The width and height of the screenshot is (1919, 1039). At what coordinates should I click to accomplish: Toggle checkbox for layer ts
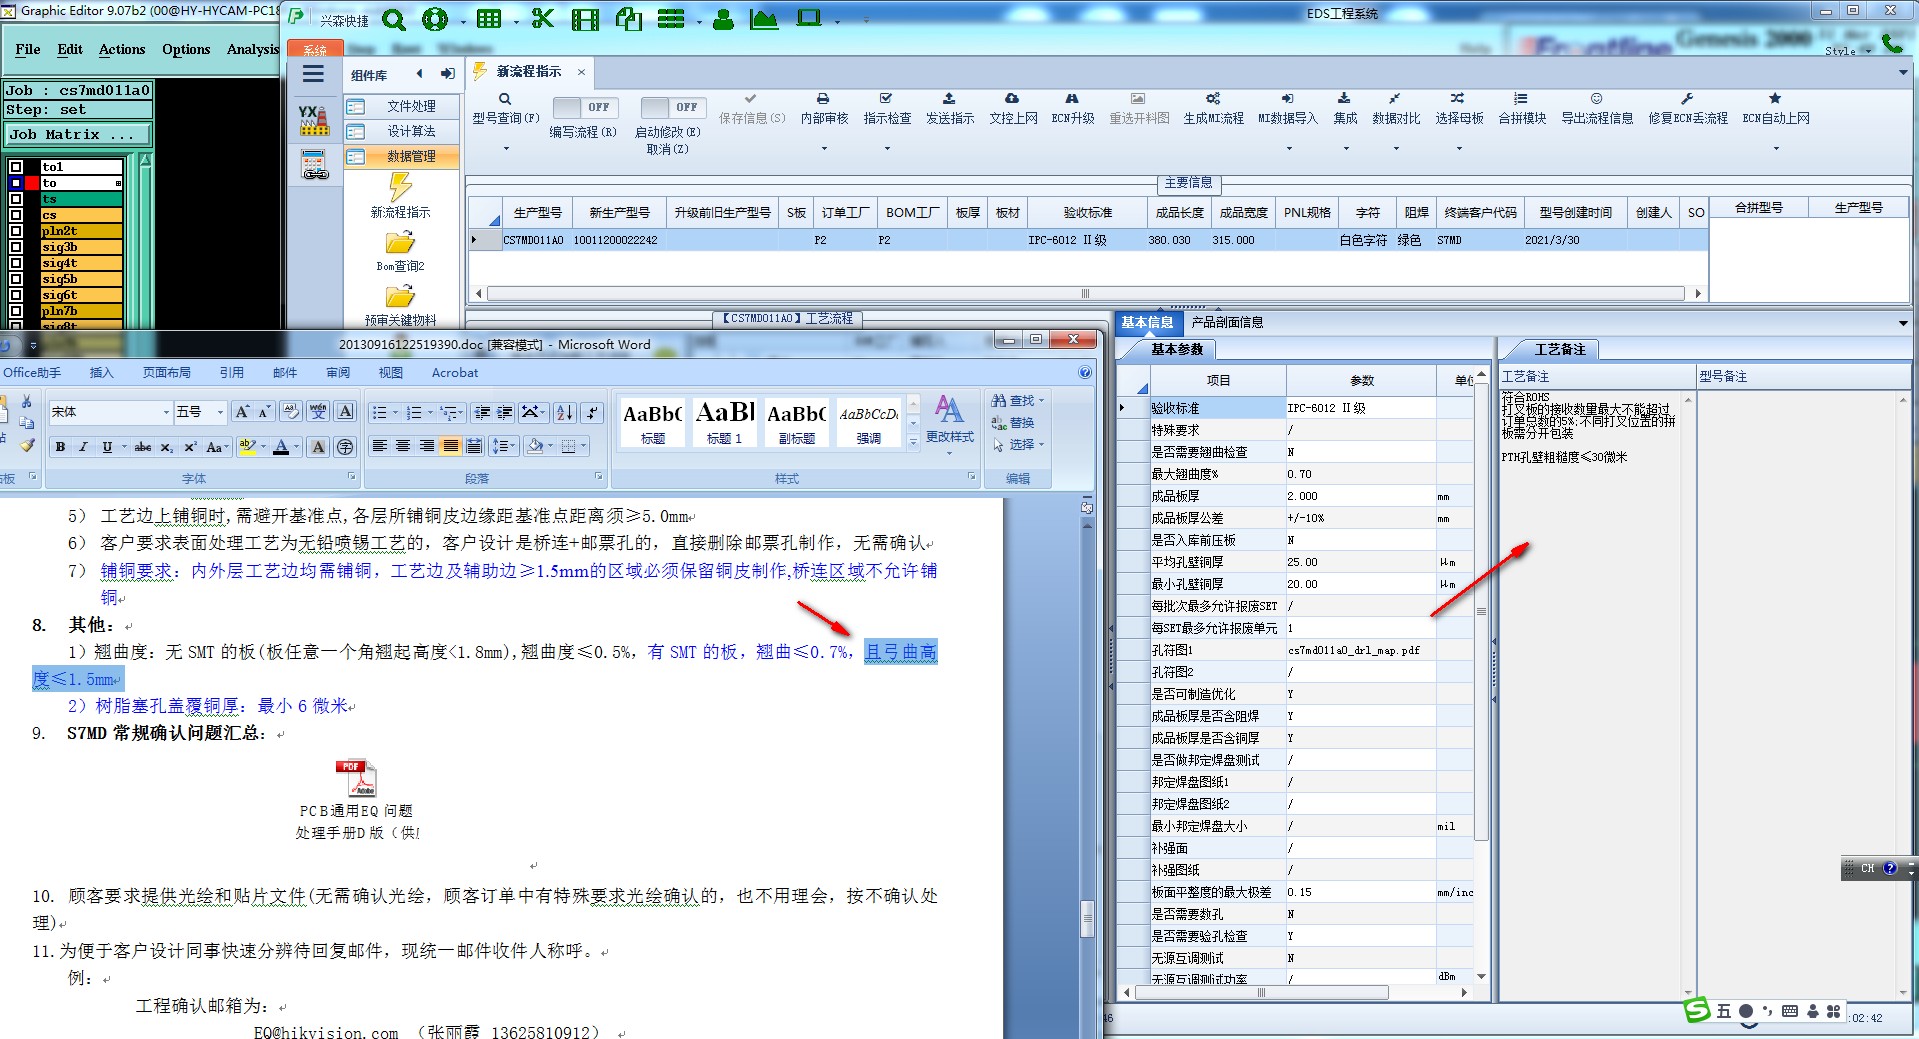pyautogui.click(x=16, y=199)
